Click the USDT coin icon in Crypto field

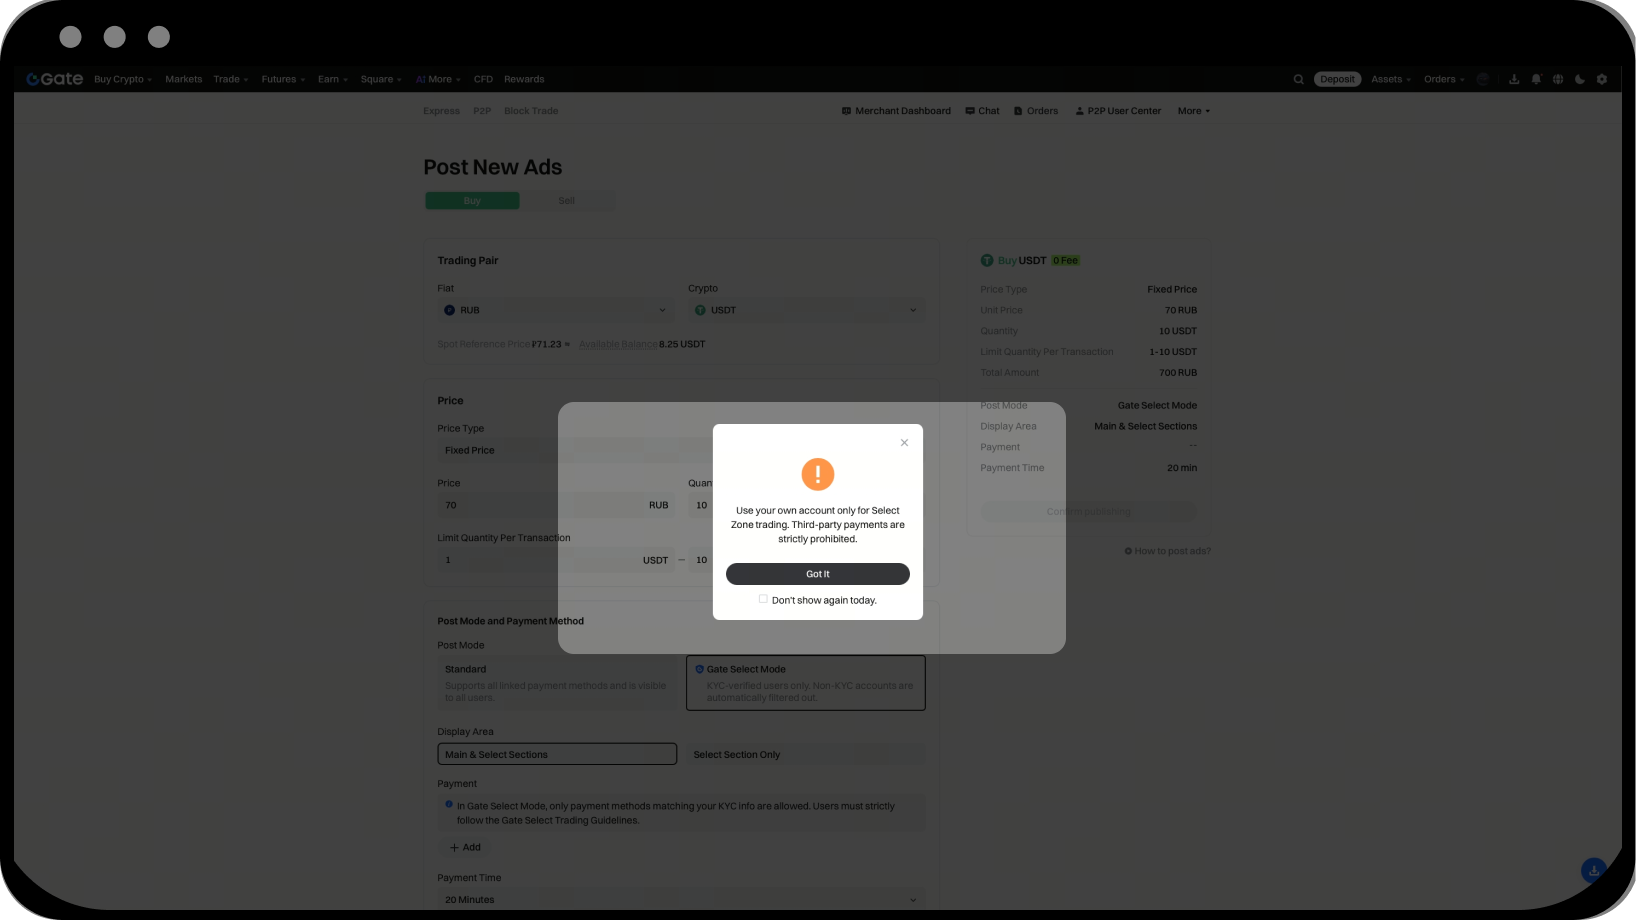click(x=700, y=310)
